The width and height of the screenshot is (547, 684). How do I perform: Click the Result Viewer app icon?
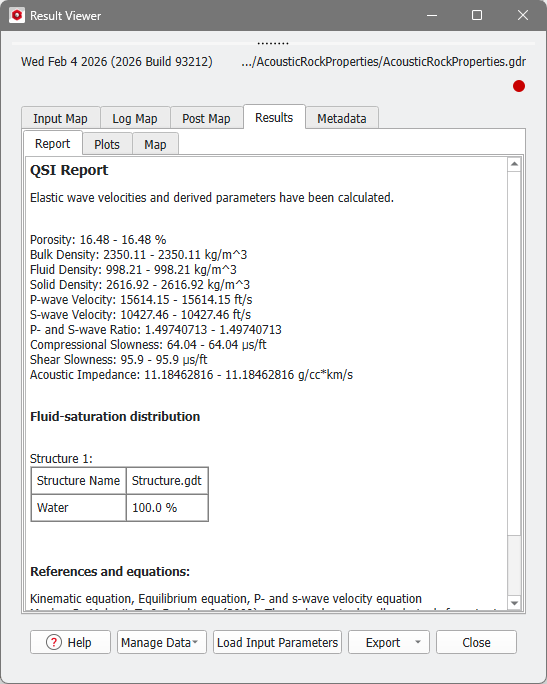tap(17, 16)
